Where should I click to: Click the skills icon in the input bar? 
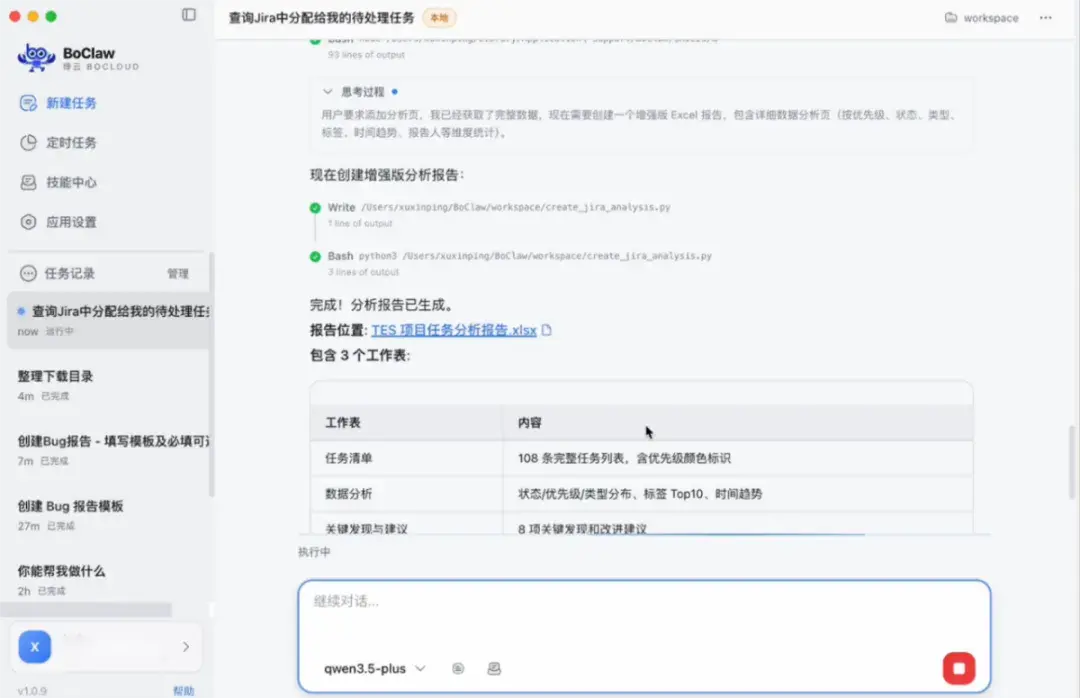[x=494, y=668]
